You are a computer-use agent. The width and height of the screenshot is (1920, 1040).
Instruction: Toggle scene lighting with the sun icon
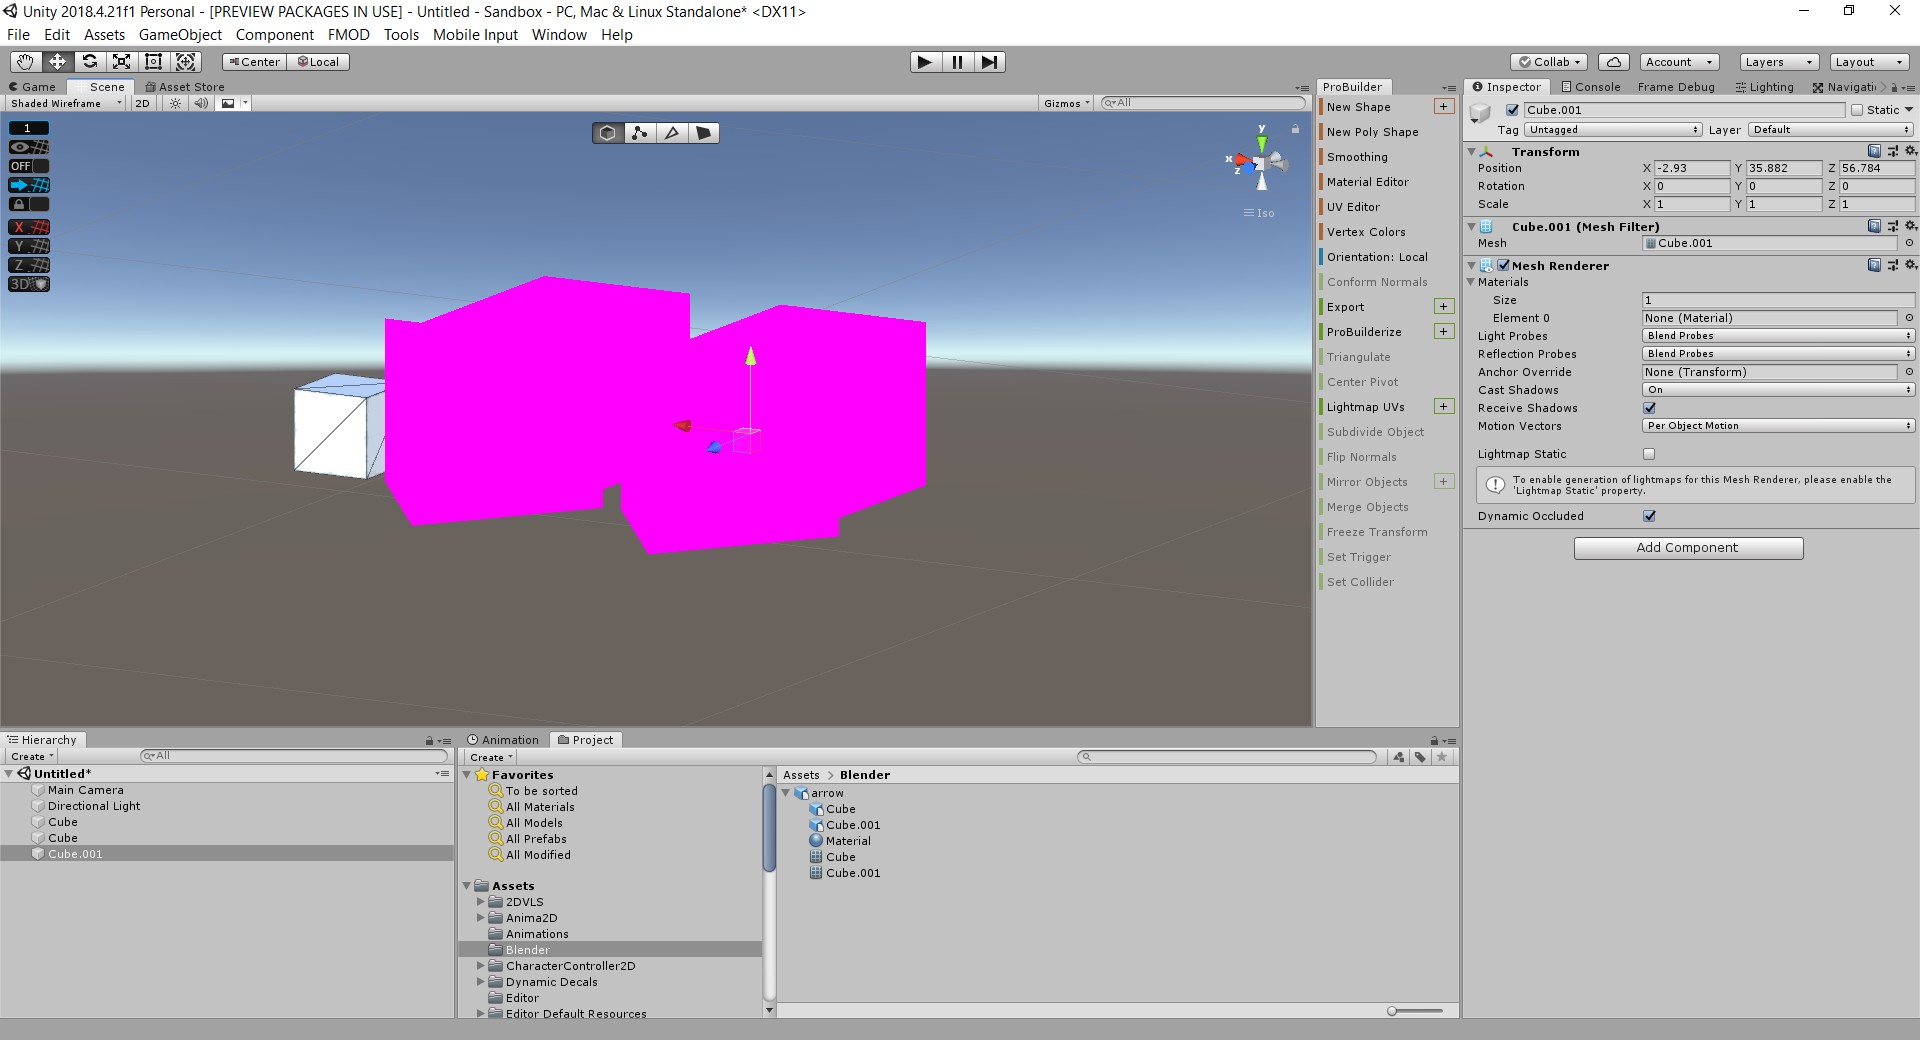pyautogui.click(x=176, y=102)
